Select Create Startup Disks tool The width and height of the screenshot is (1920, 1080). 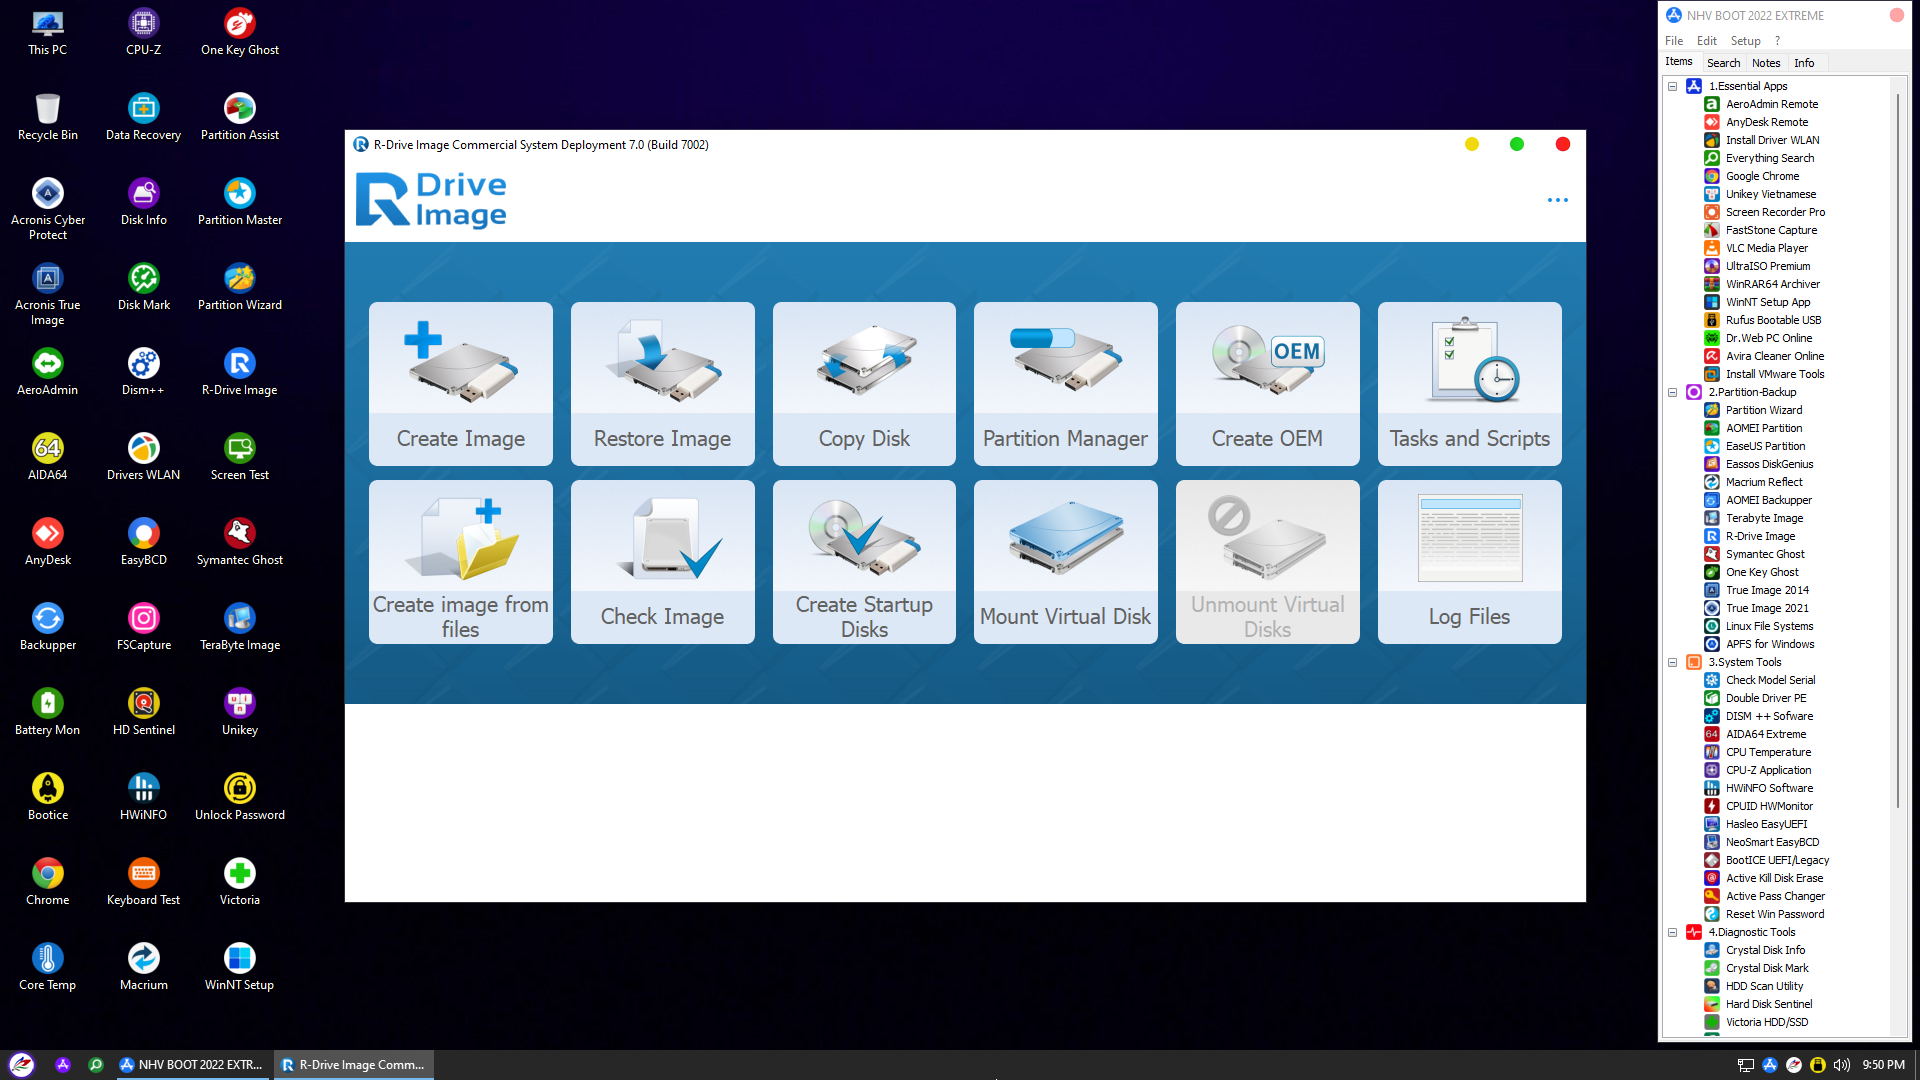tap(864, 560)
